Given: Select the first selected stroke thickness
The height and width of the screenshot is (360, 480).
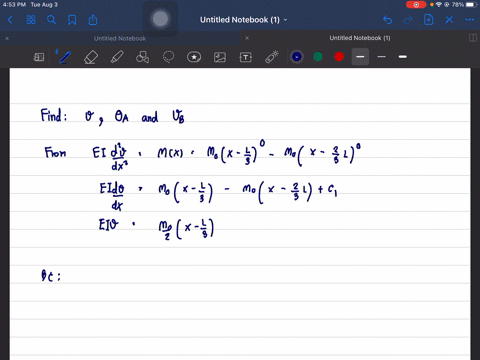Looking at the screenshot, I should point(360,57).
